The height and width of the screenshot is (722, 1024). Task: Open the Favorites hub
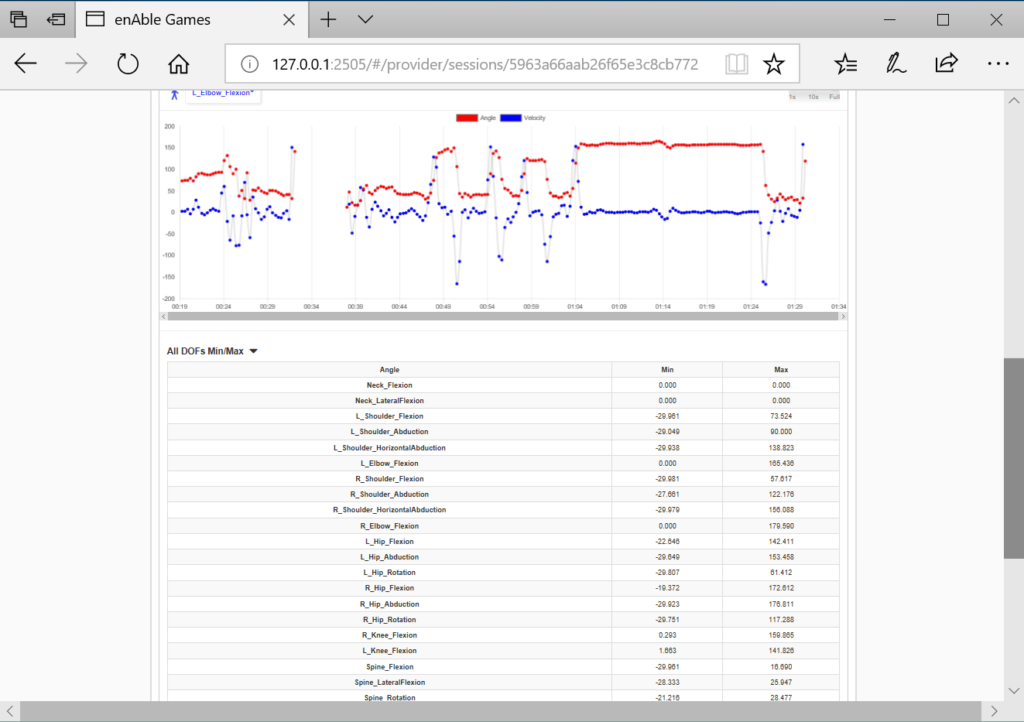[846, 64]
